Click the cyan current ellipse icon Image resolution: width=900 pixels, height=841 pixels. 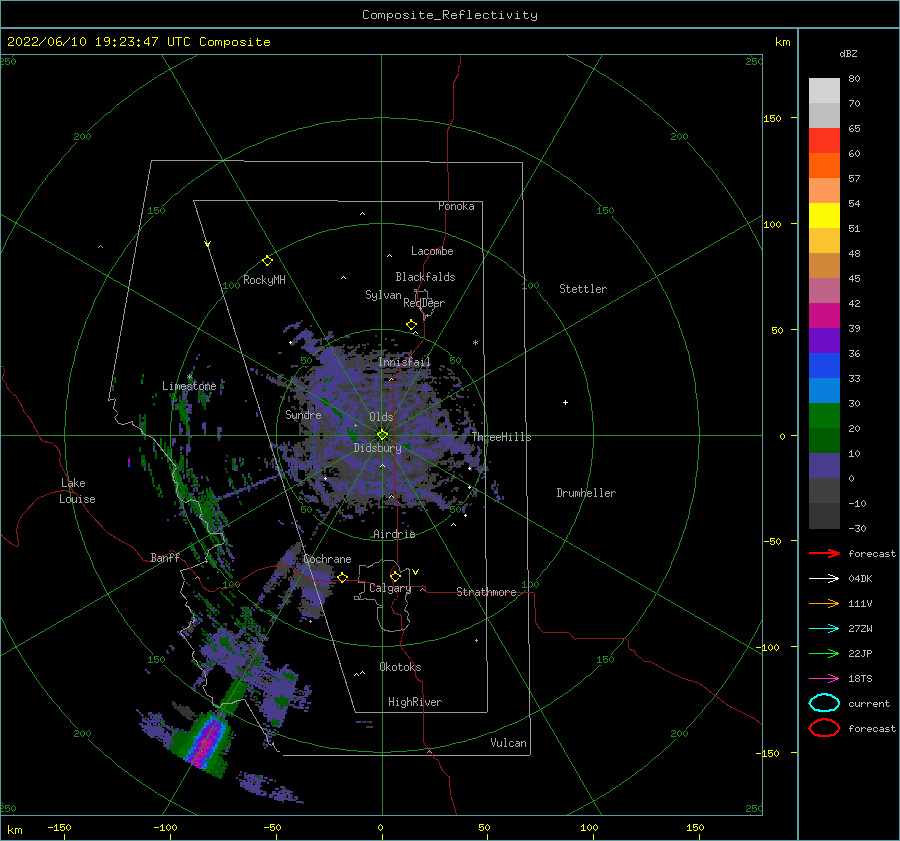click(x=824, y=703)
